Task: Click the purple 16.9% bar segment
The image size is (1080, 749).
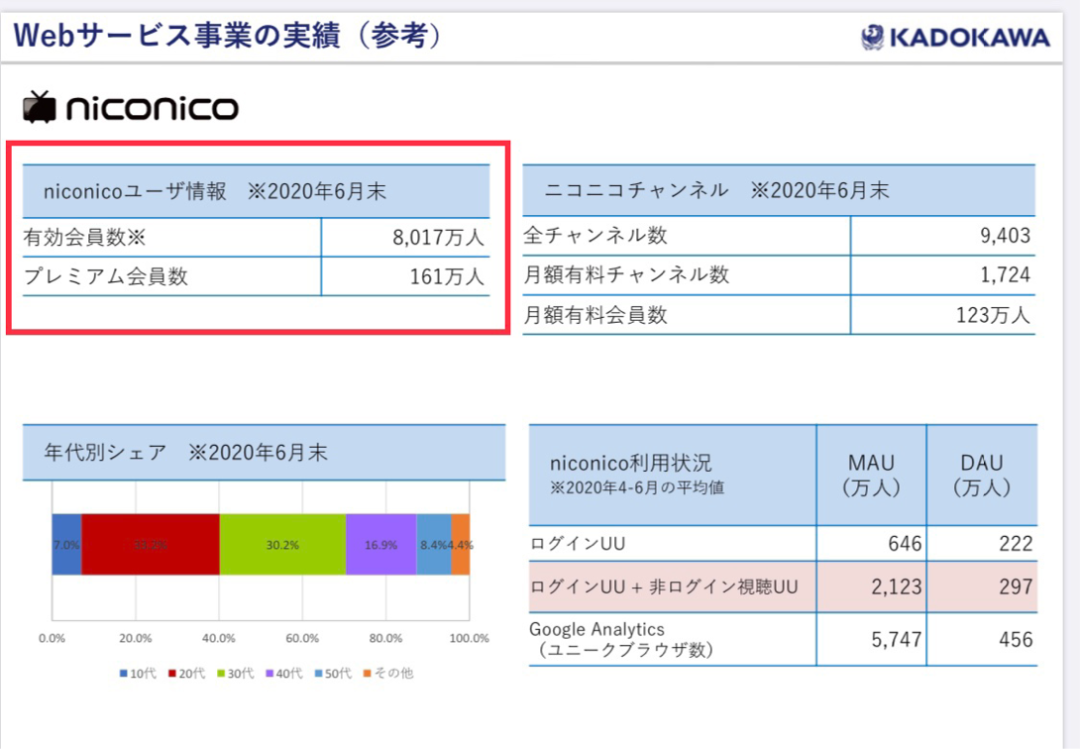Action: click(381, 544)
